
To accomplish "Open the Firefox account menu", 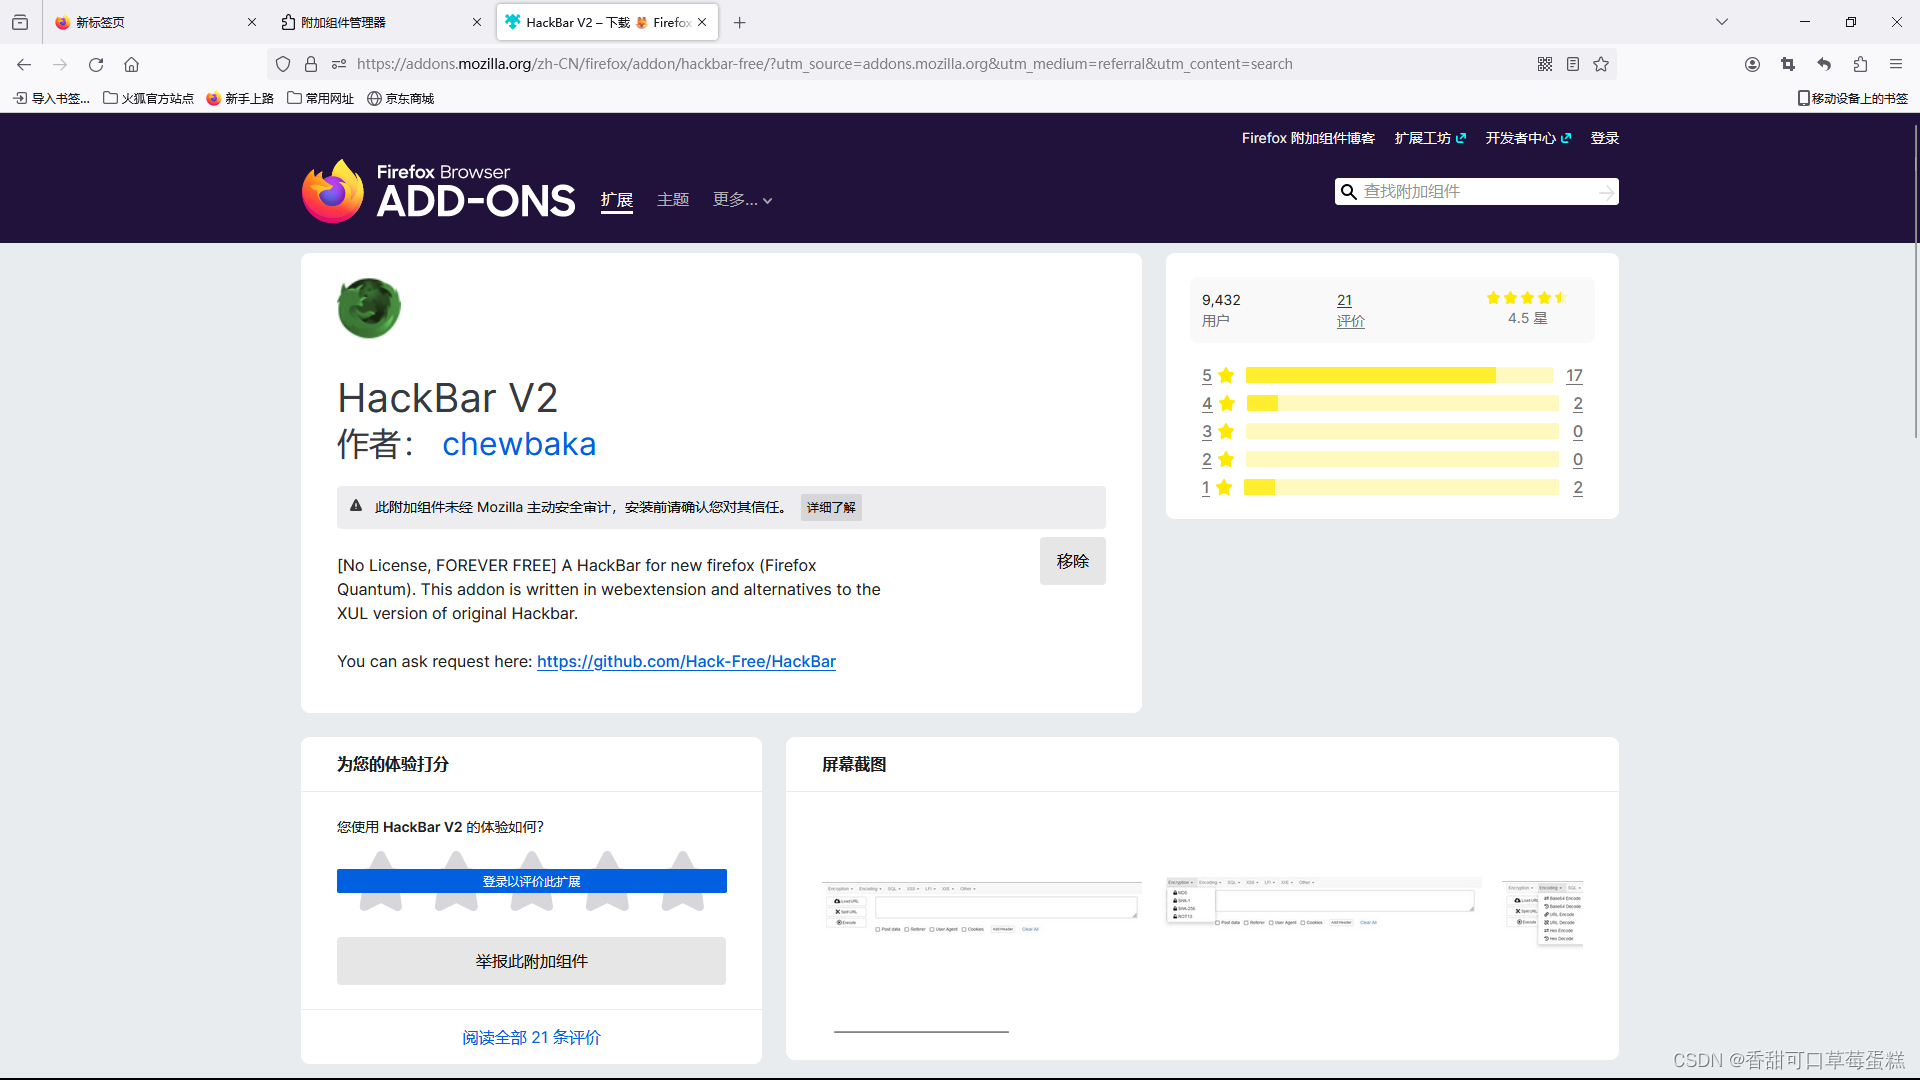I will (1752, 64).
